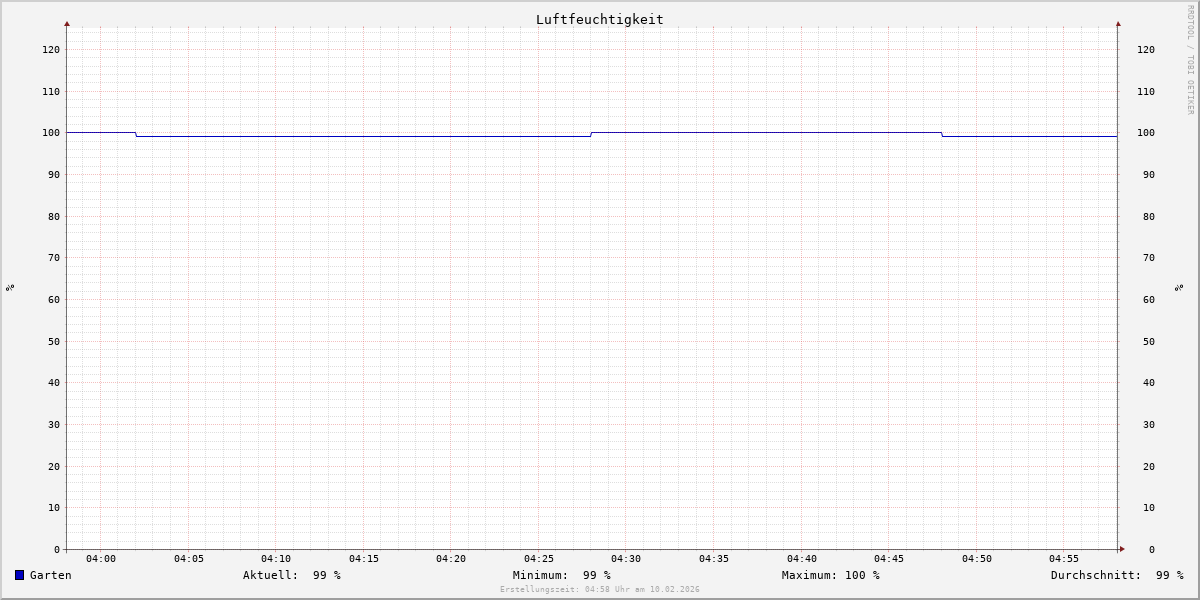Click the right y-axis 90 label
Viewport: 1200px width, 600px height.
click(1147, 174)
